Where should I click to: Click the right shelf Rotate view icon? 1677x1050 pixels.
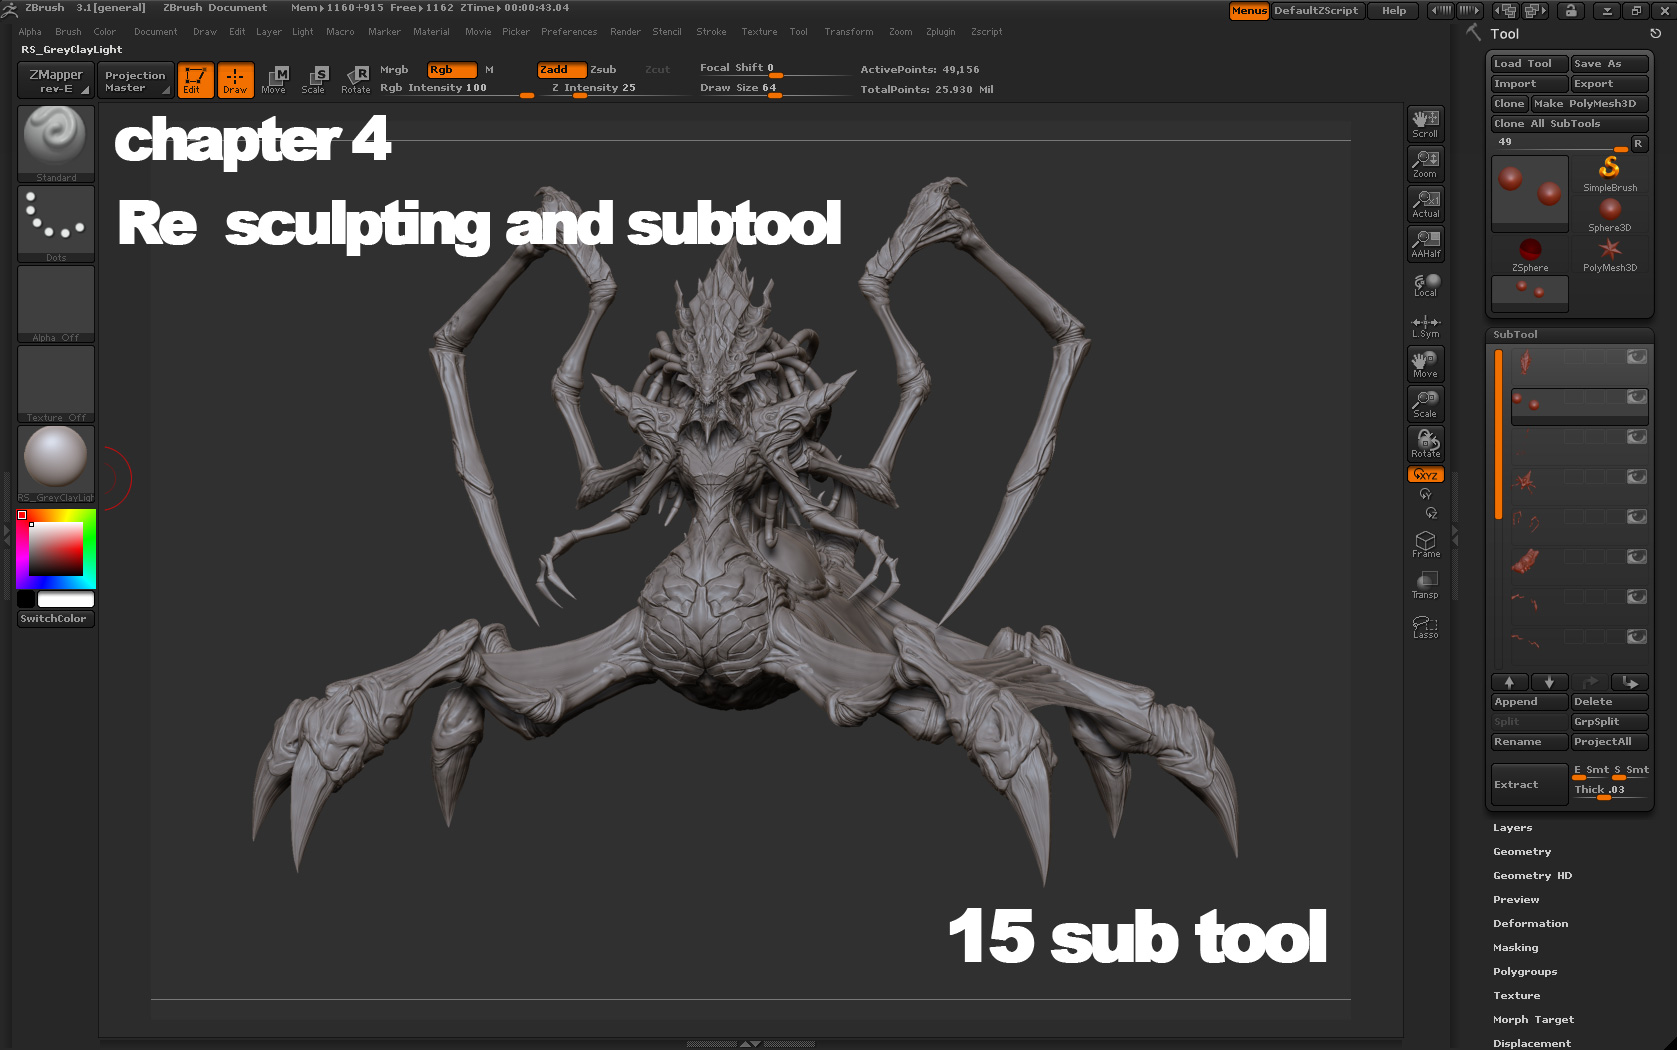[x=1425, y=444]
